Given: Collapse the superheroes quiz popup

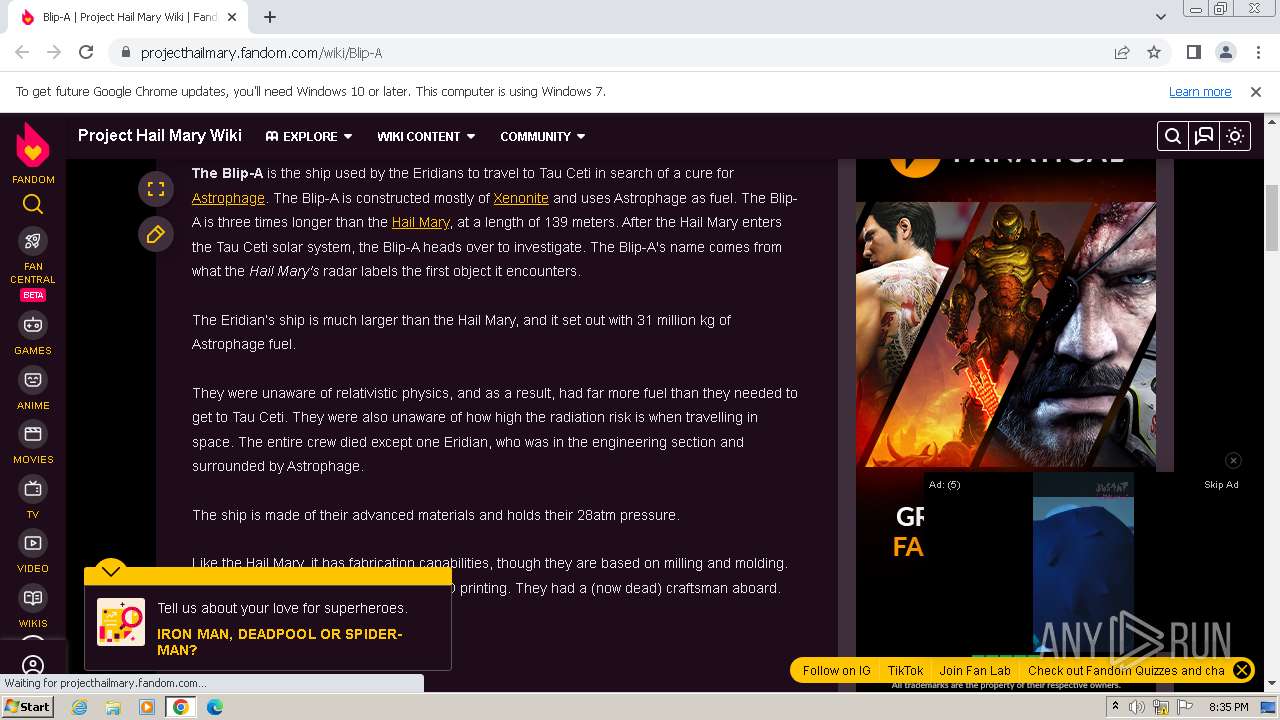Looking at the screenshot, I should [x=111, y=571].
